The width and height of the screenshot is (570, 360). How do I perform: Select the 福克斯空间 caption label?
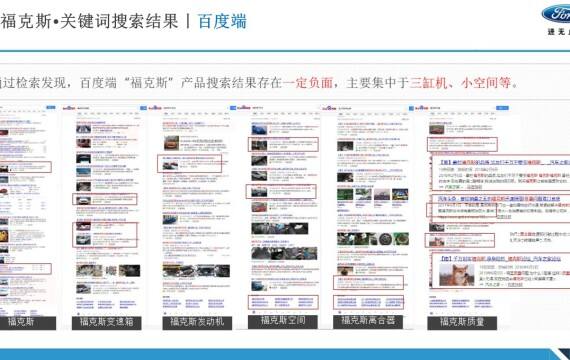[x=283, y=321]
